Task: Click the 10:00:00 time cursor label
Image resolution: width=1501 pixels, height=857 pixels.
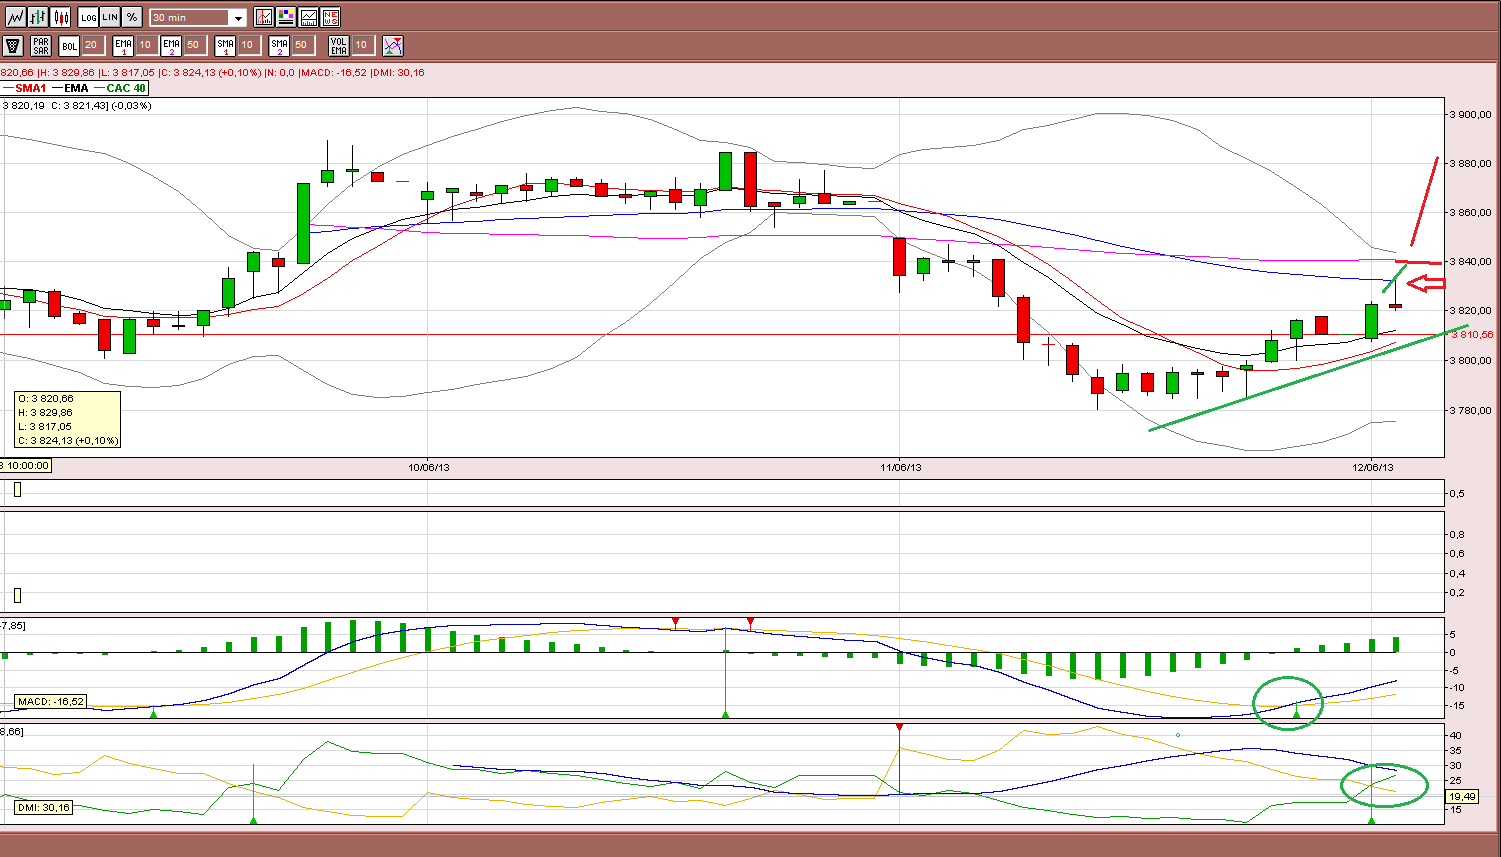Action: (25, 466)
